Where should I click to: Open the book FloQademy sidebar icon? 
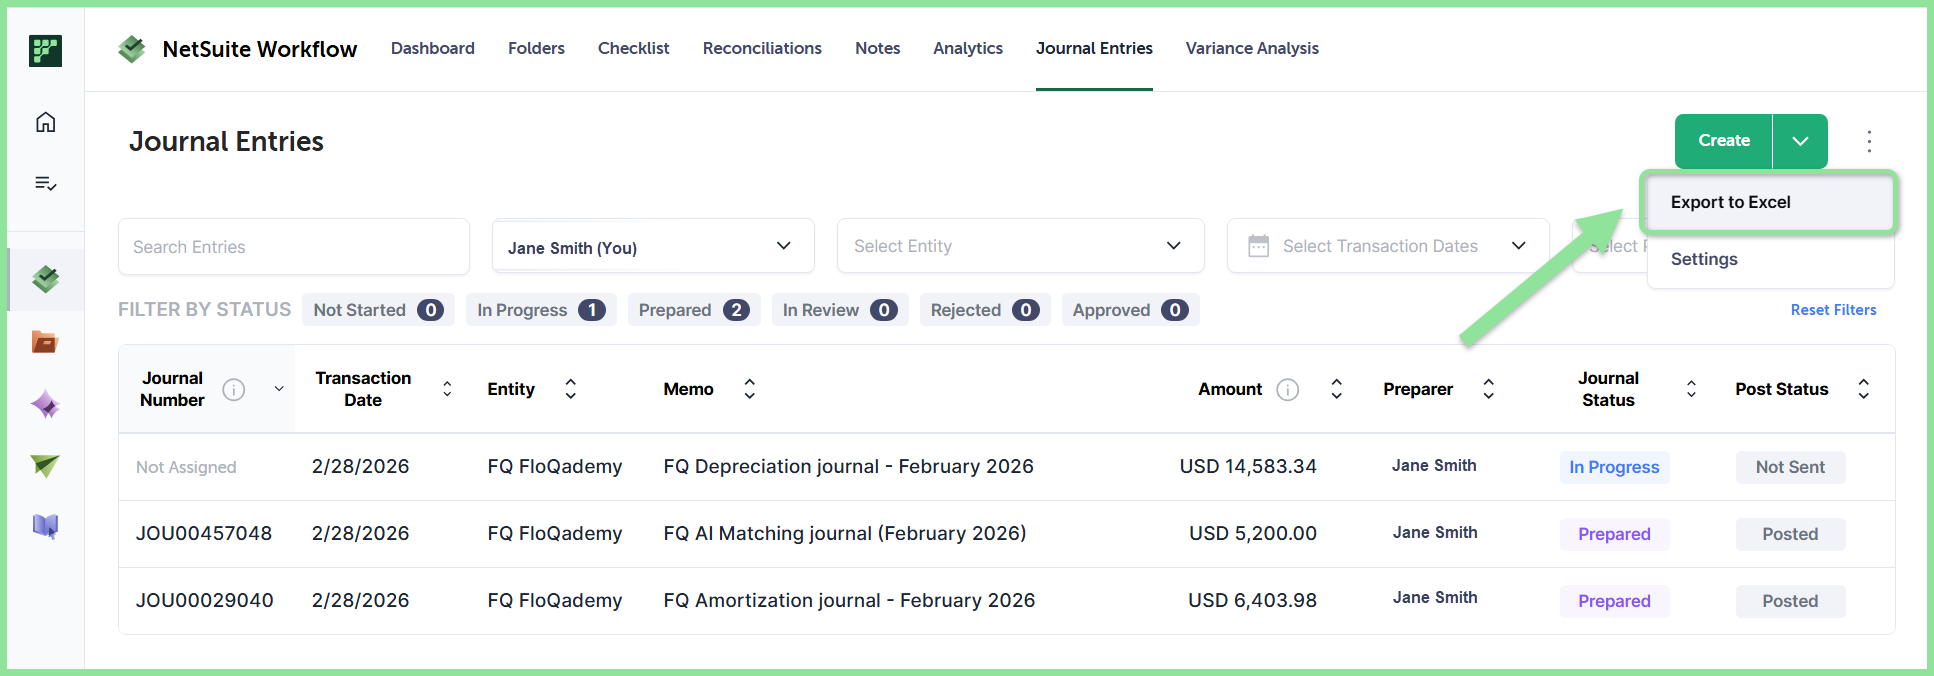point(45,526)
